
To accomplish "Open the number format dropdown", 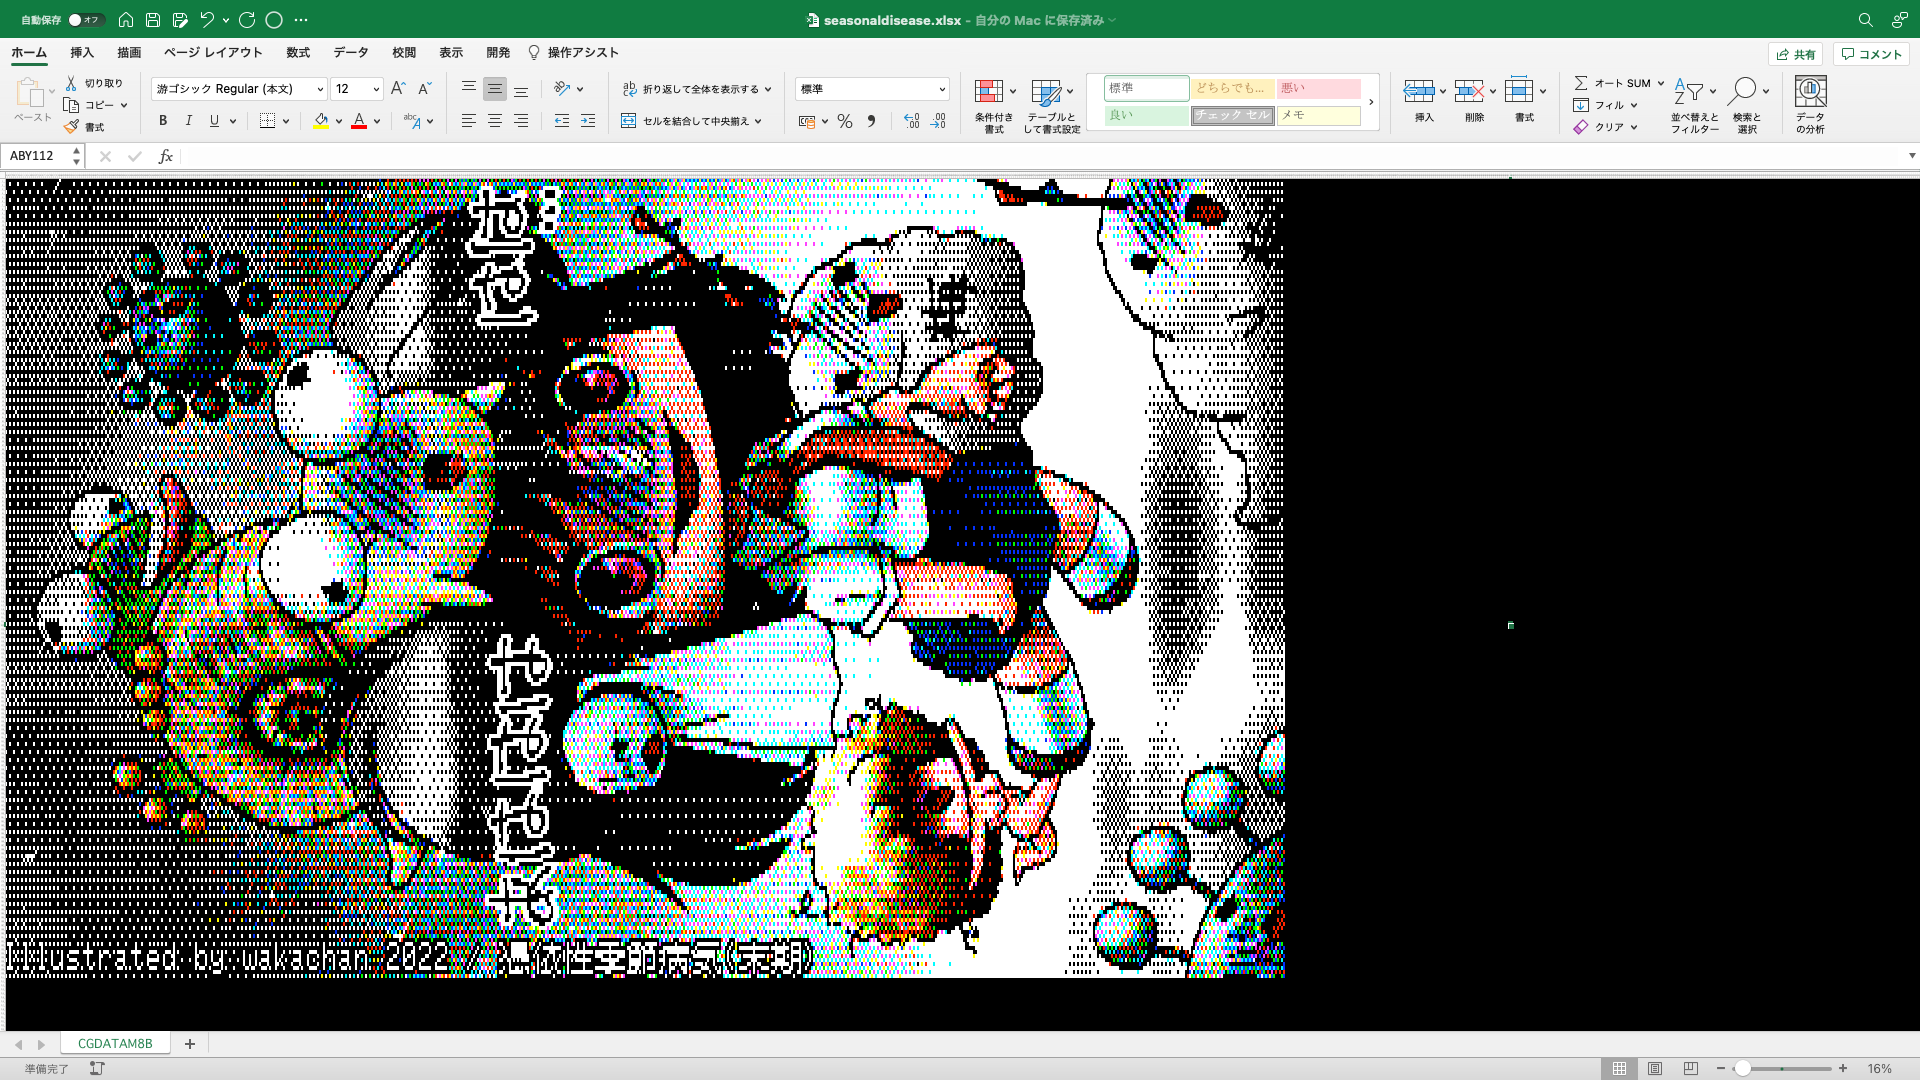I will pyautogui.click(x=942, y=89).
